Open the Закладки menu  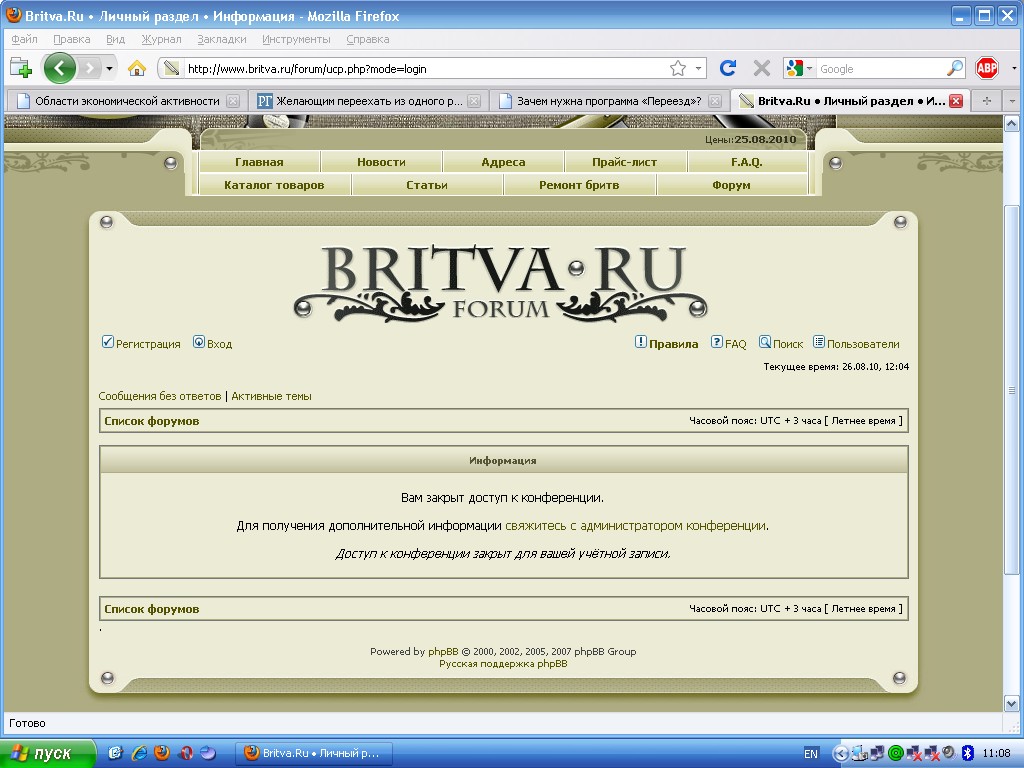coord(221,39)
